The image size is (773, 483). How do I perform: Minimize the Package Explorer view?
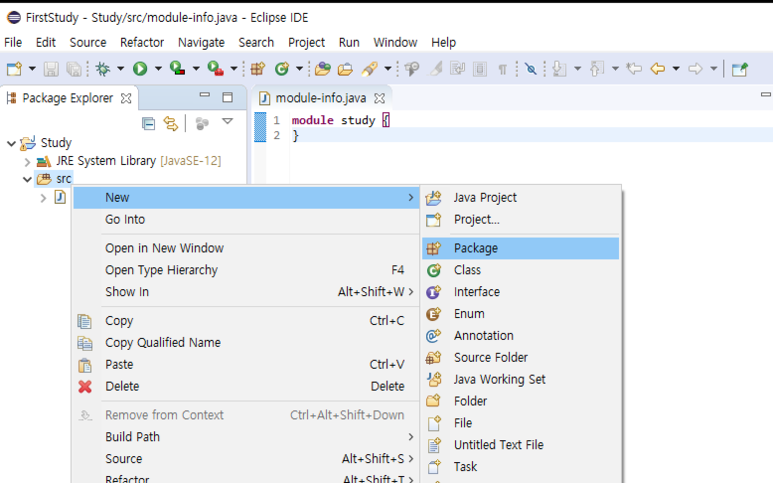[205, 95]
